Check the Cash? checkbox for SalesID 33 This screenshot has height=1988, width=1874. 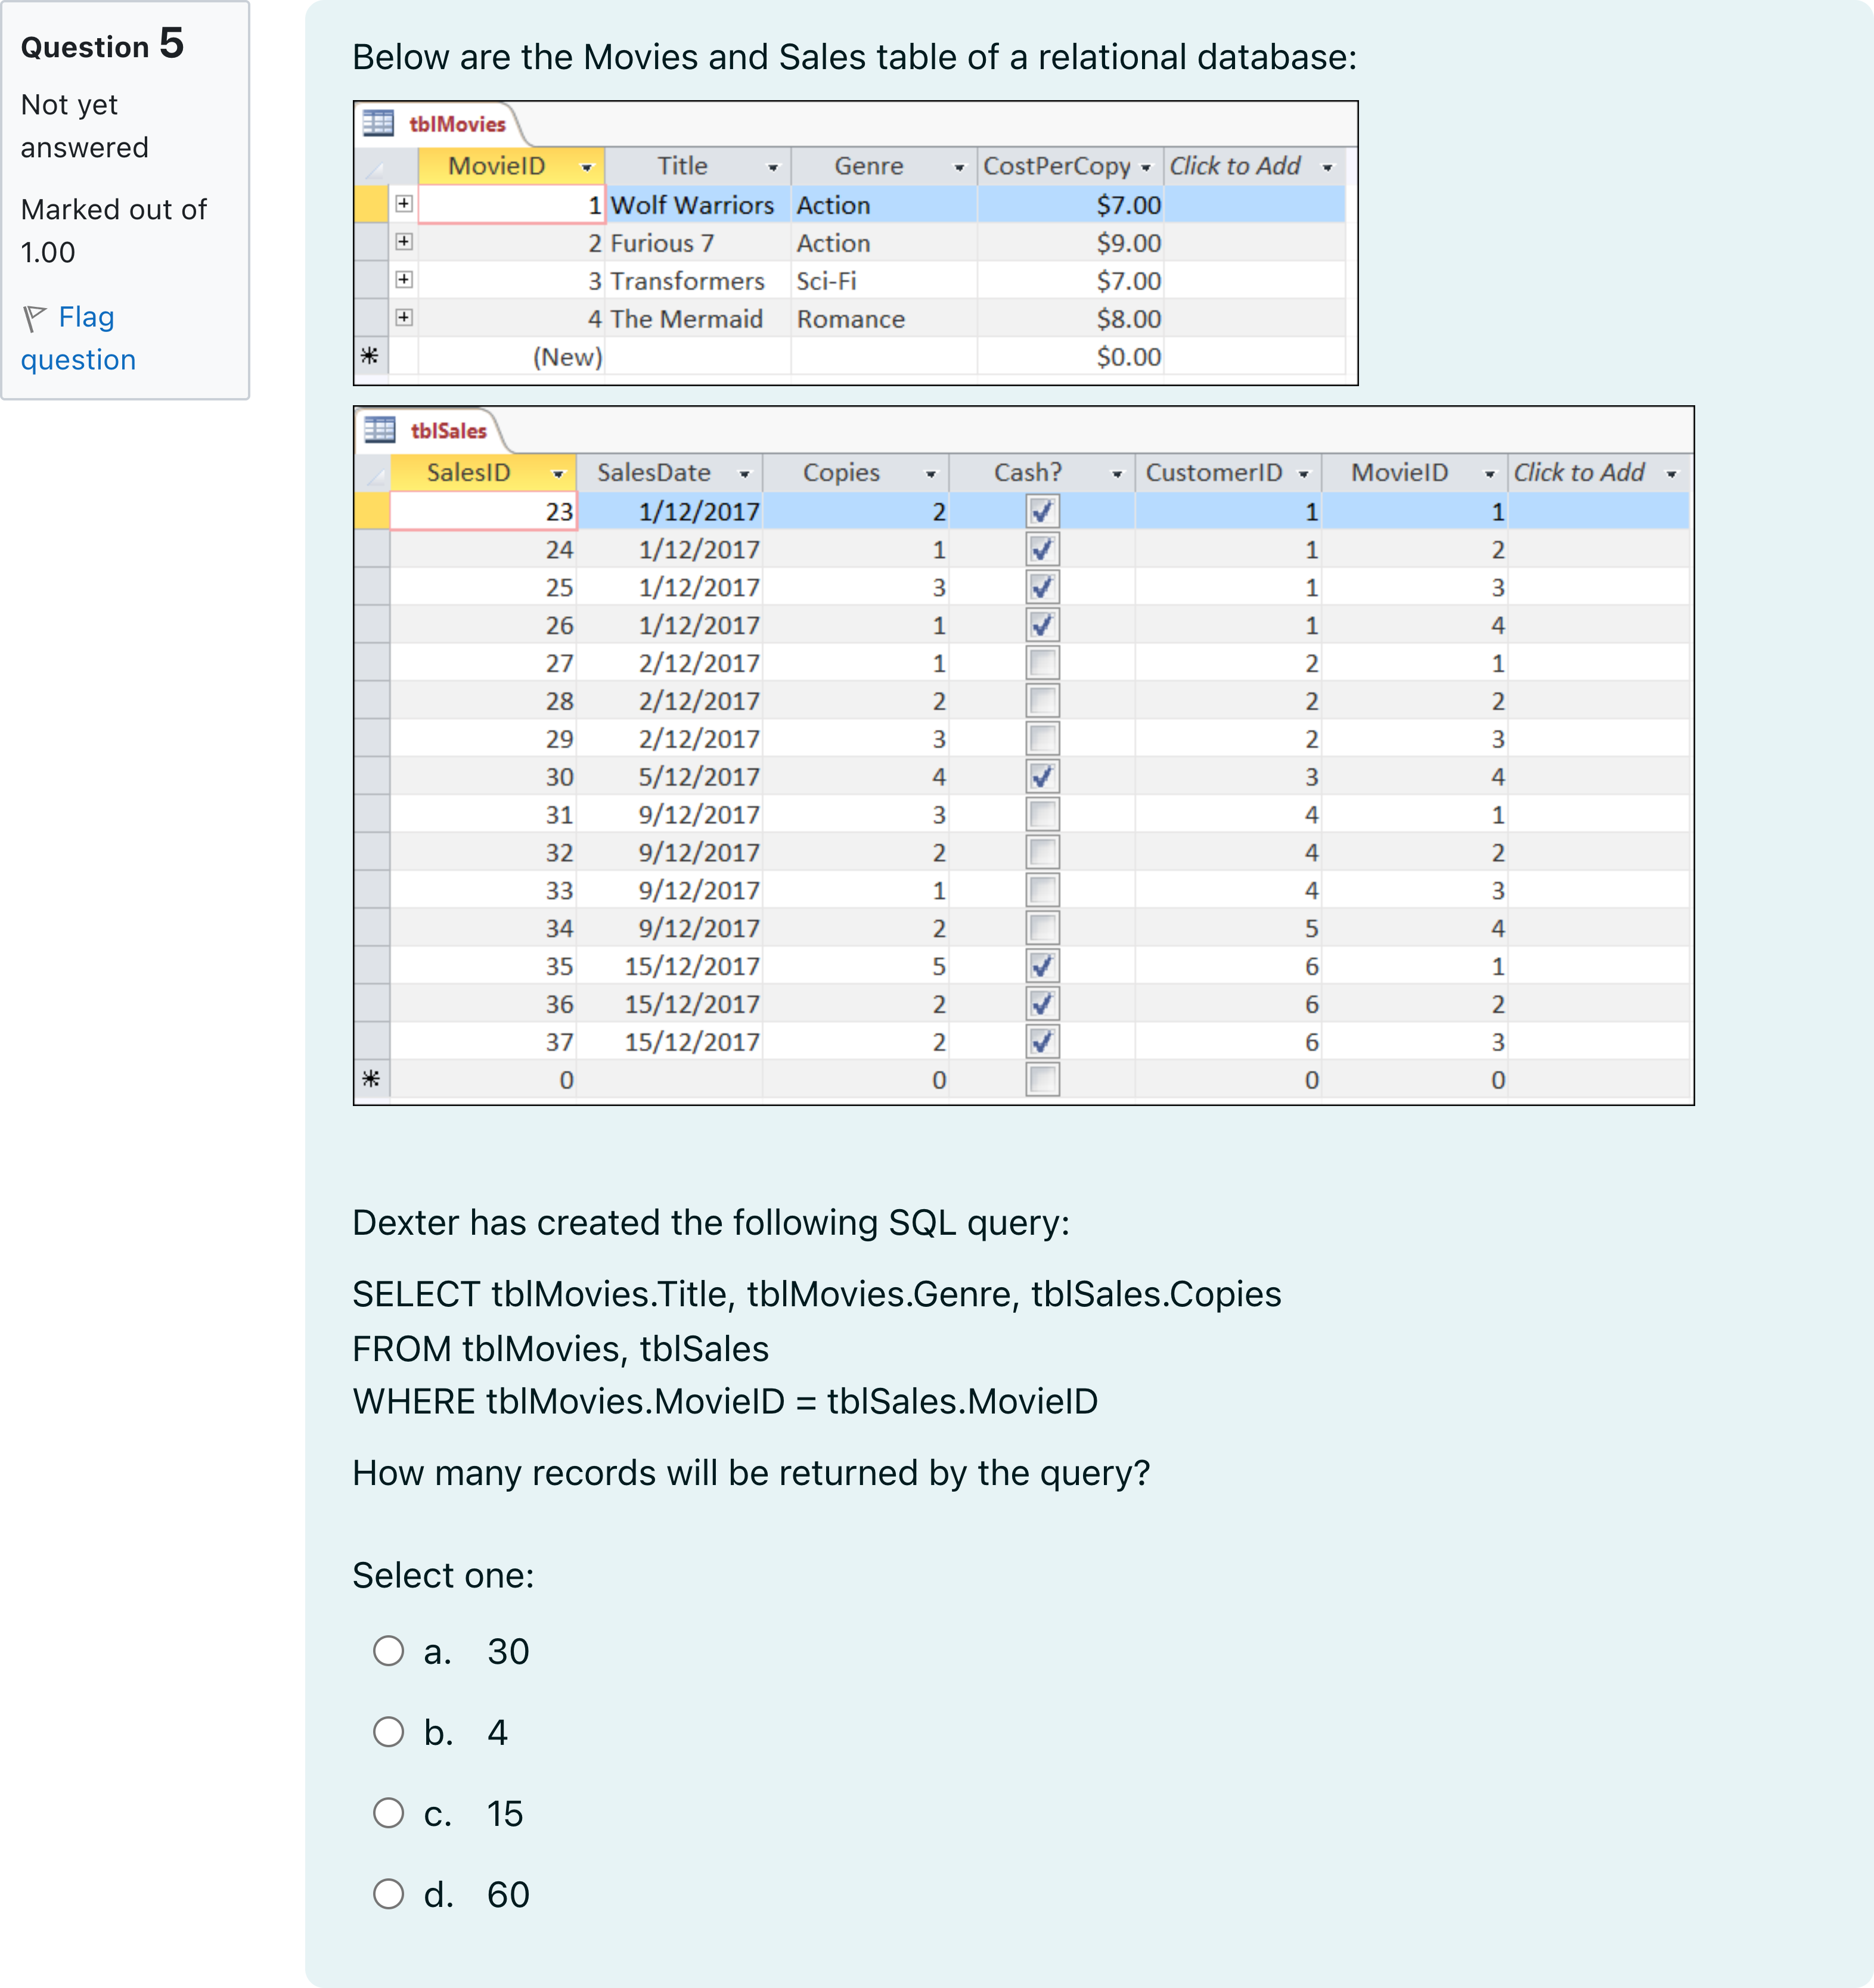coord(1042,890)
